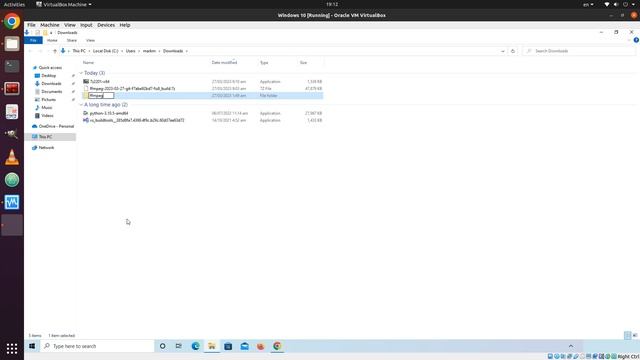Show Applications grid in Ubuntu dock

pos(12,349)
